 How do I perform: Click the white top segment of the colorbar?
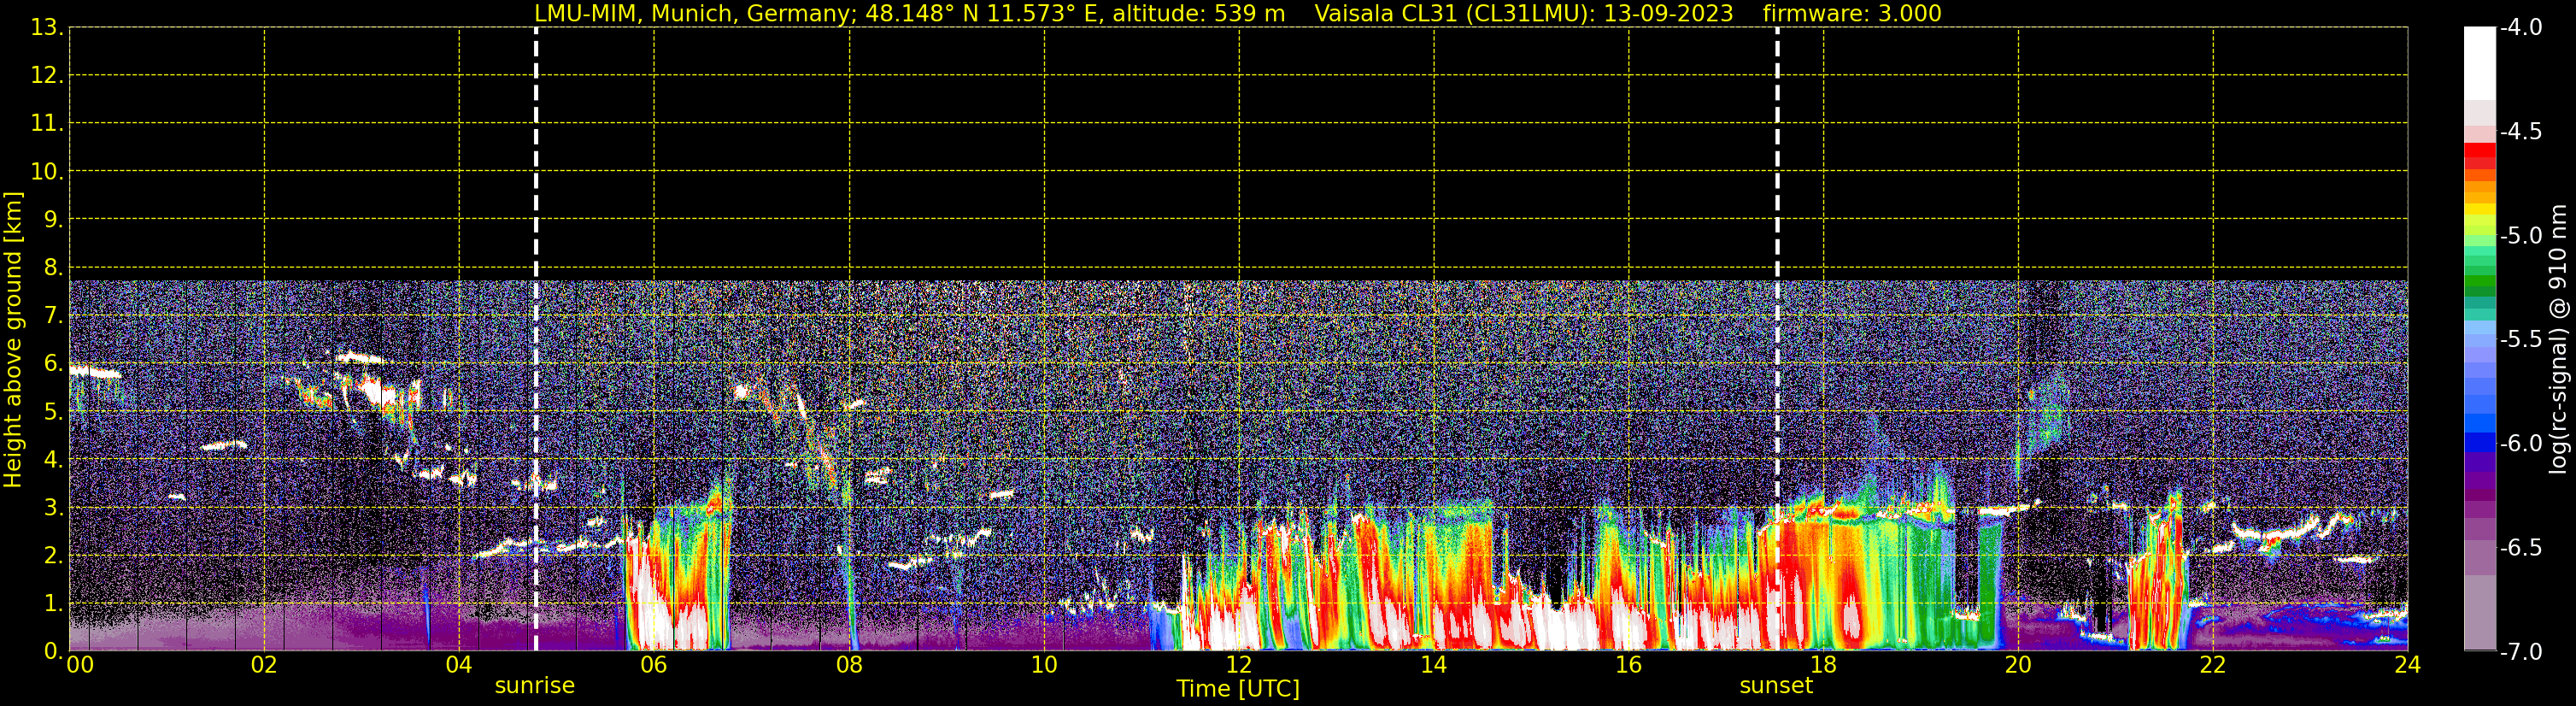[2479, 63]
